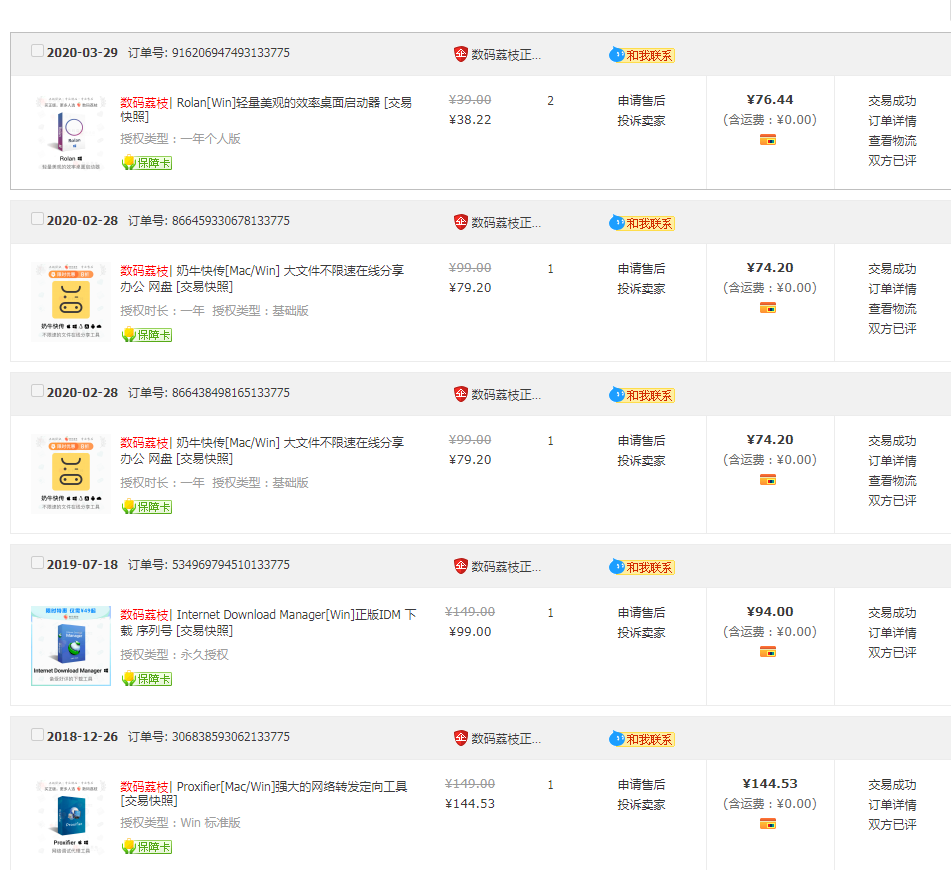Click 保障卡 badge under Rolan product
The width and height of the screenshot is (951, 870).
pyautogui.click(x=147, y=163)
